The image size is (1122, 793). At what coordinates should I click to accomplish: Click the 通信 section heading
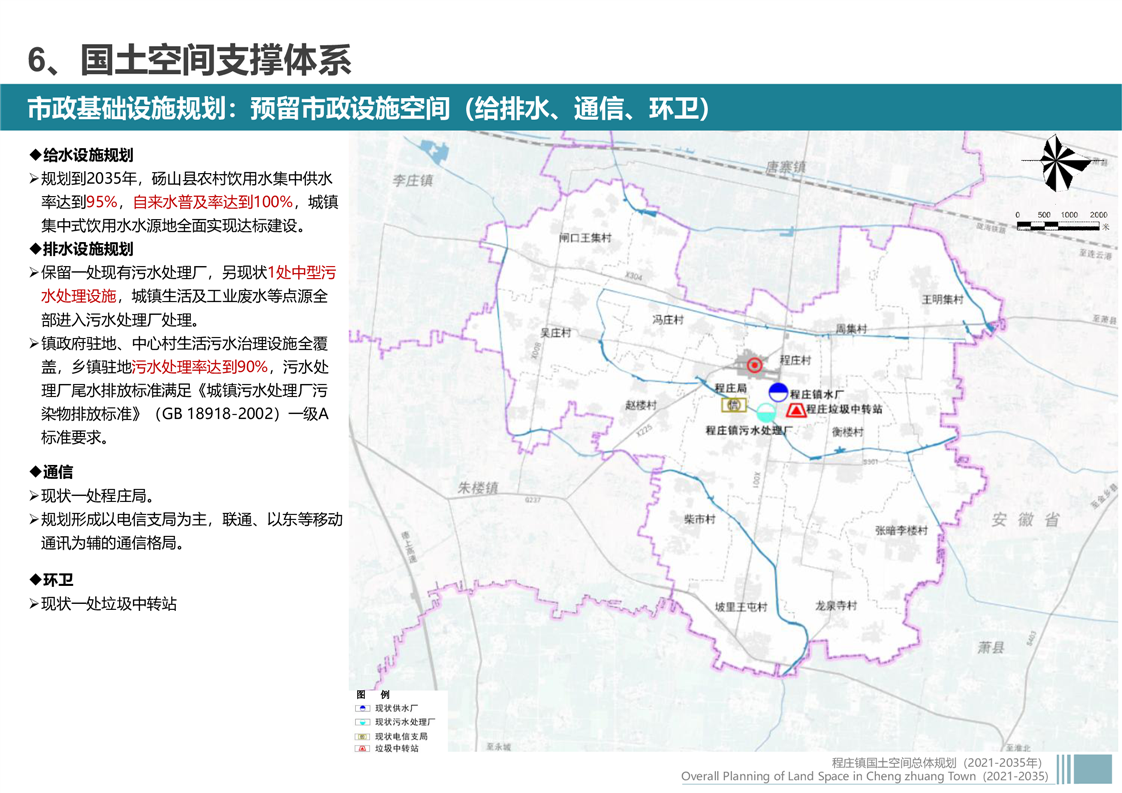(x=57, y=472)
